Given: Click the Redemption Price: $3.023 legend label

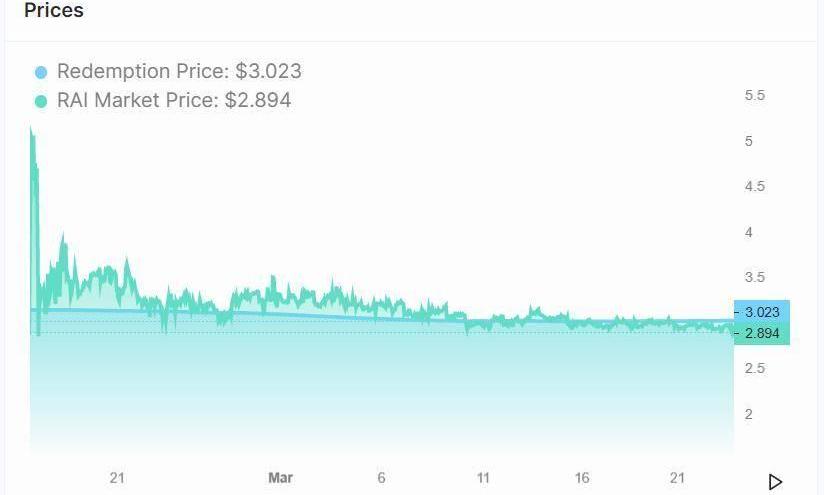Looking at the screenshot, I should (179, 71).
